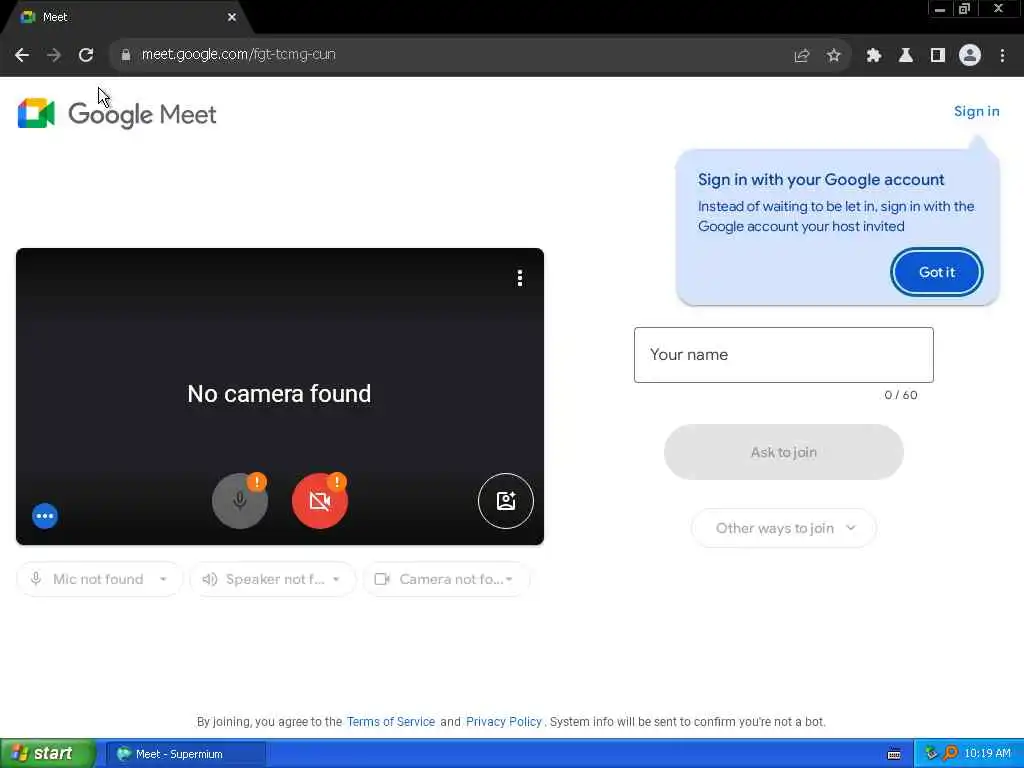Click the magnifier tray icon
Image resolution: width=1024 pixels, height=768 pixels.
coord(950,754)
